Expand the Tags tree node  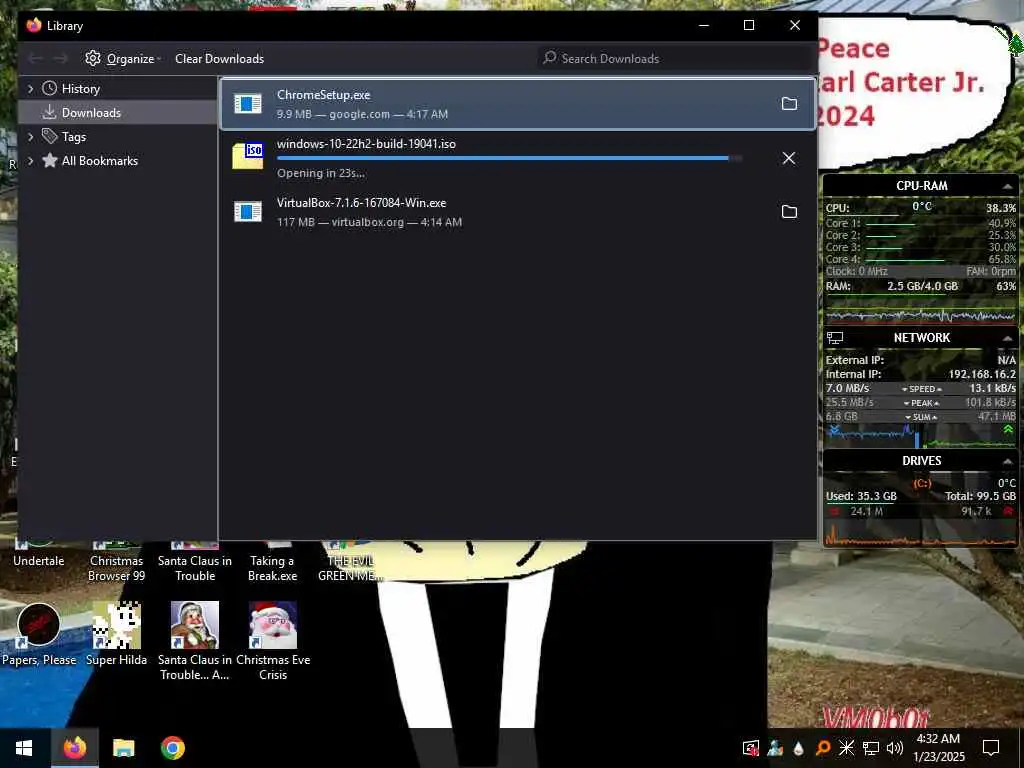(30, 137)
